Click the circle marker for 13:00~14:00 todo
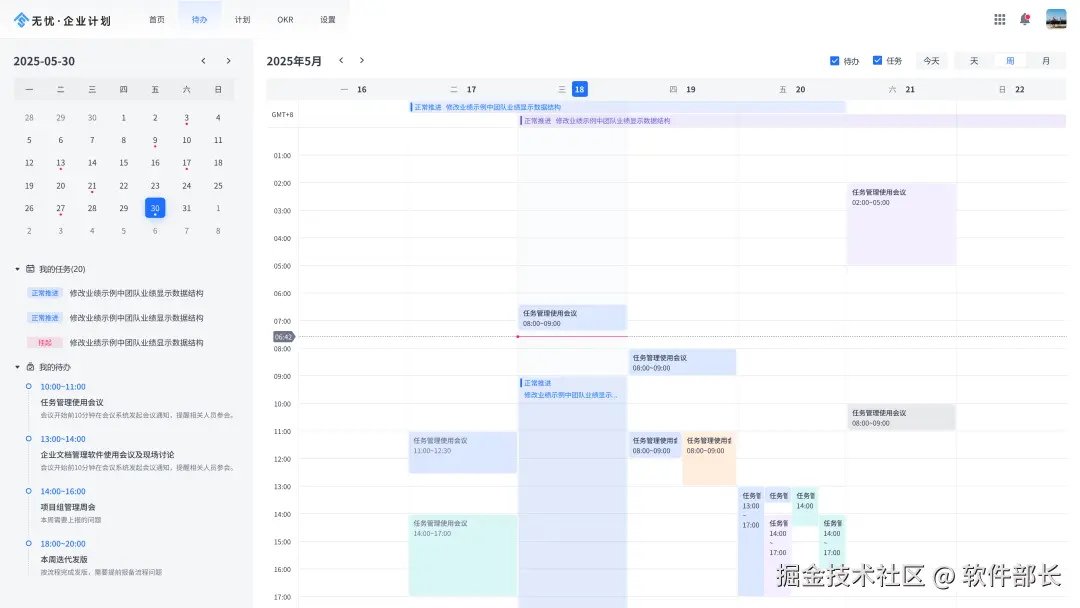This screenshot has height=608, width=1080. coord(28,439)
